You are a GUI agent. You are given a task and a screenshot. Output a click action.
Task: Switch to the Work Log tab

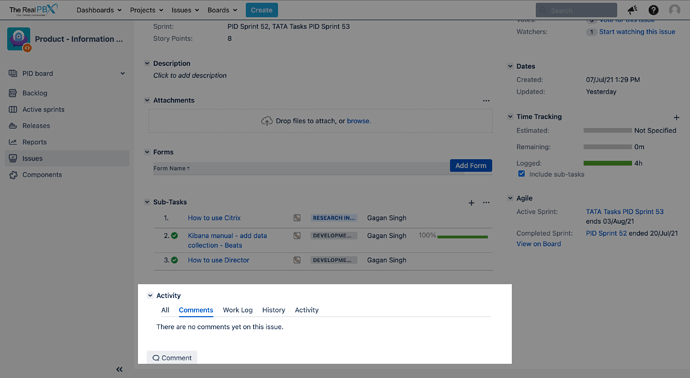(238, 310)
